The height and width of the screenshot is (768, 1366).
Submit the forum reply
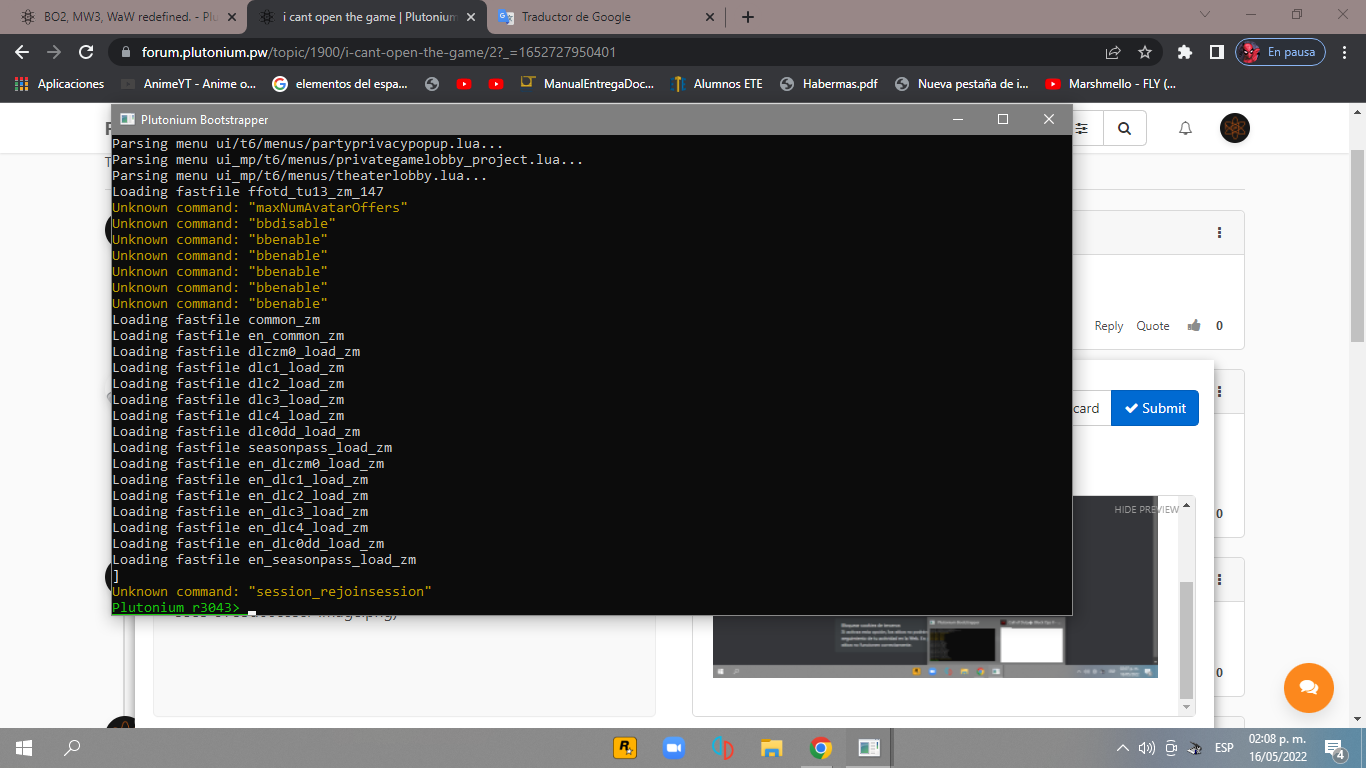(1155, 408)
